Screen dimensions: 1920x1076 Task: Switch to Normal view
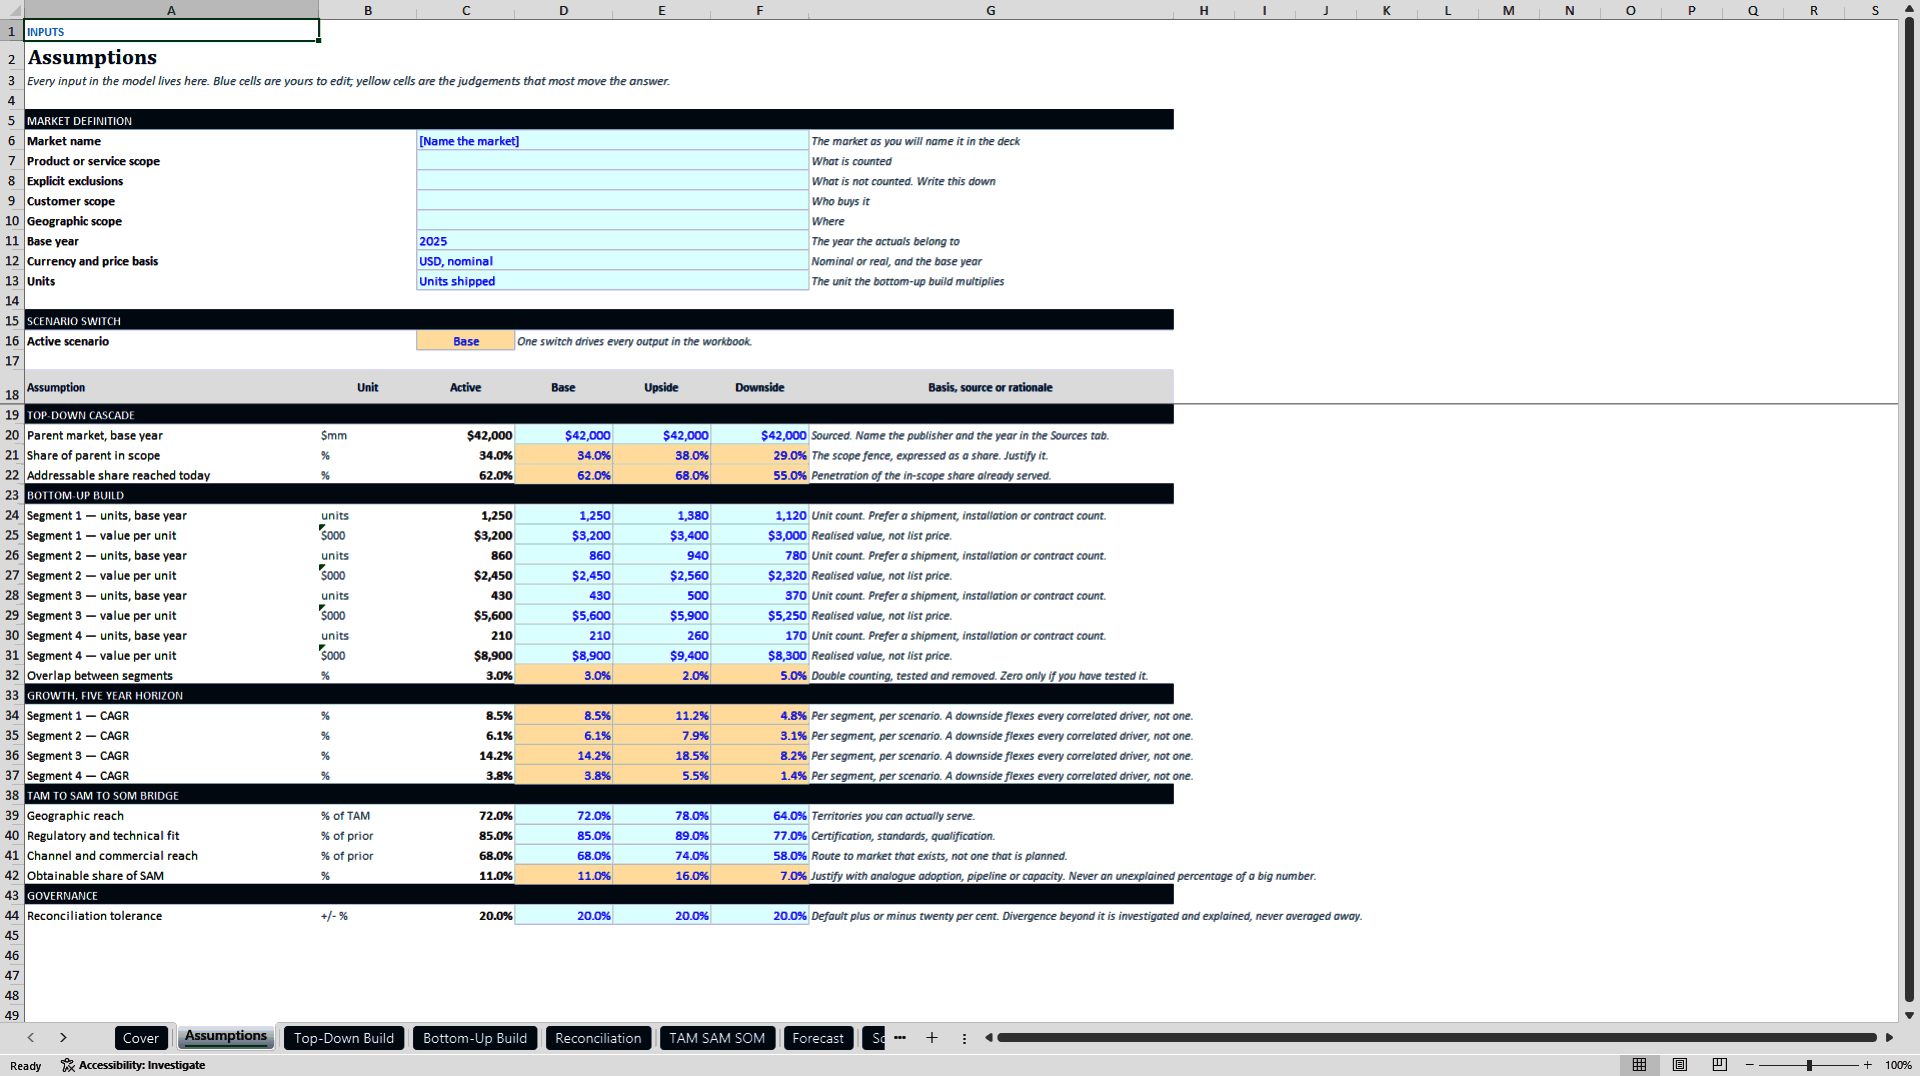1639,1065
